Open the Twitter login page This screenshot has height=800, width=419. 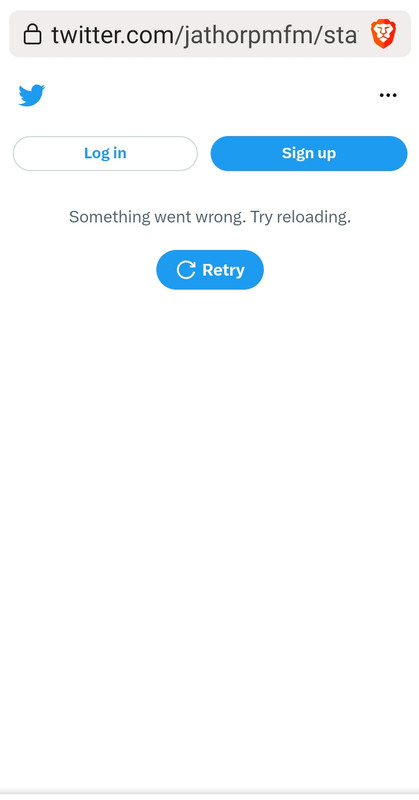105,154
